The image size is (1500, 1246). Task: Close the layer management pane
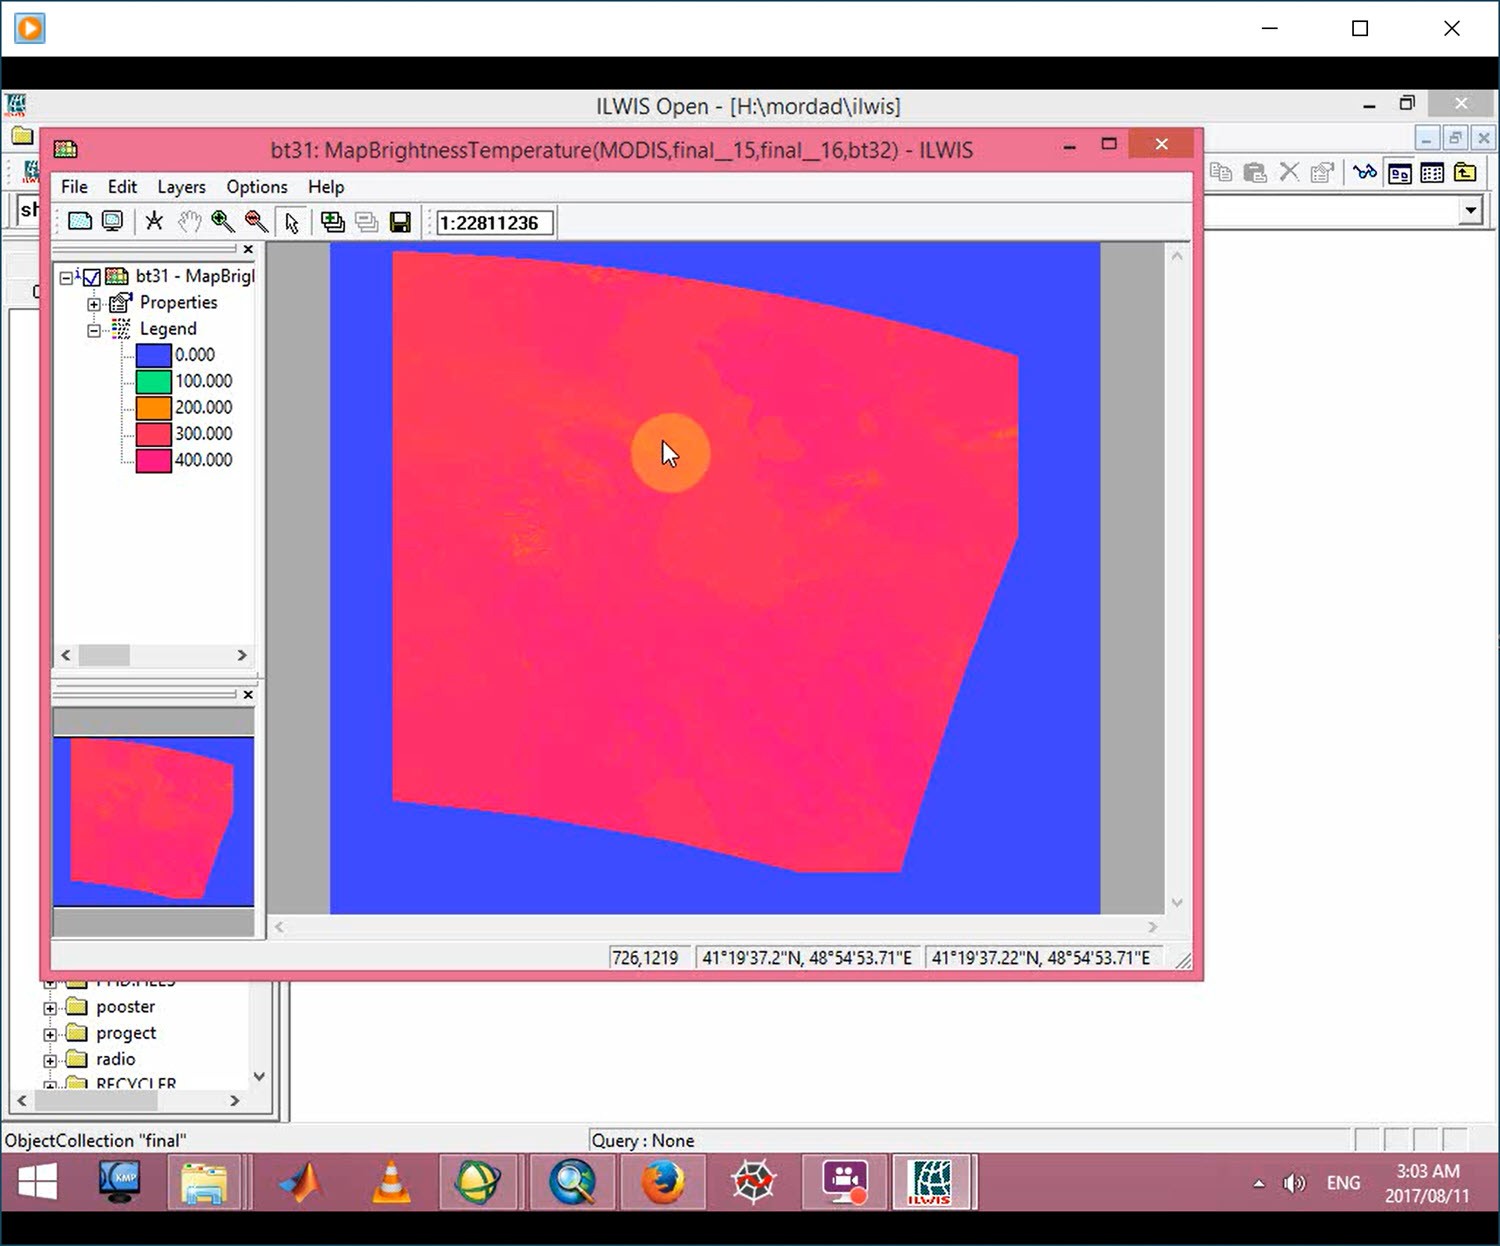pyautogui.click(x=248, y=249)
